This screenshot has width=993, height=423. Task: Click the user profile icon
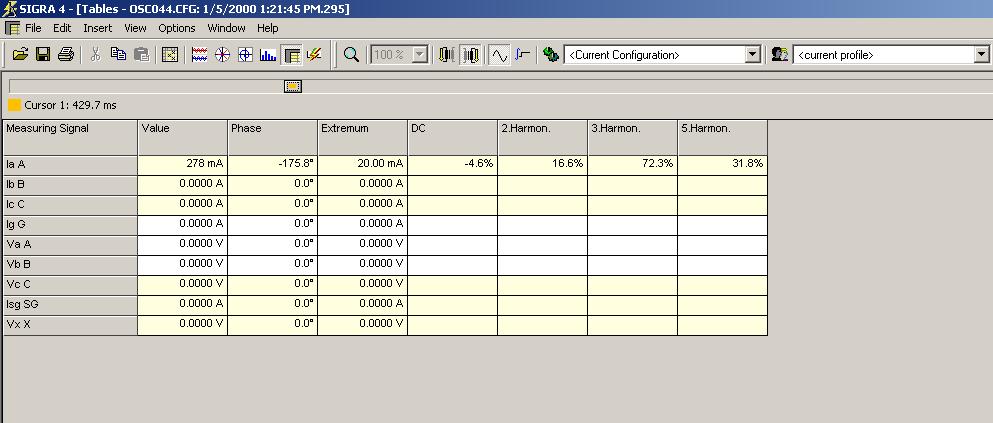pos(780,54)
